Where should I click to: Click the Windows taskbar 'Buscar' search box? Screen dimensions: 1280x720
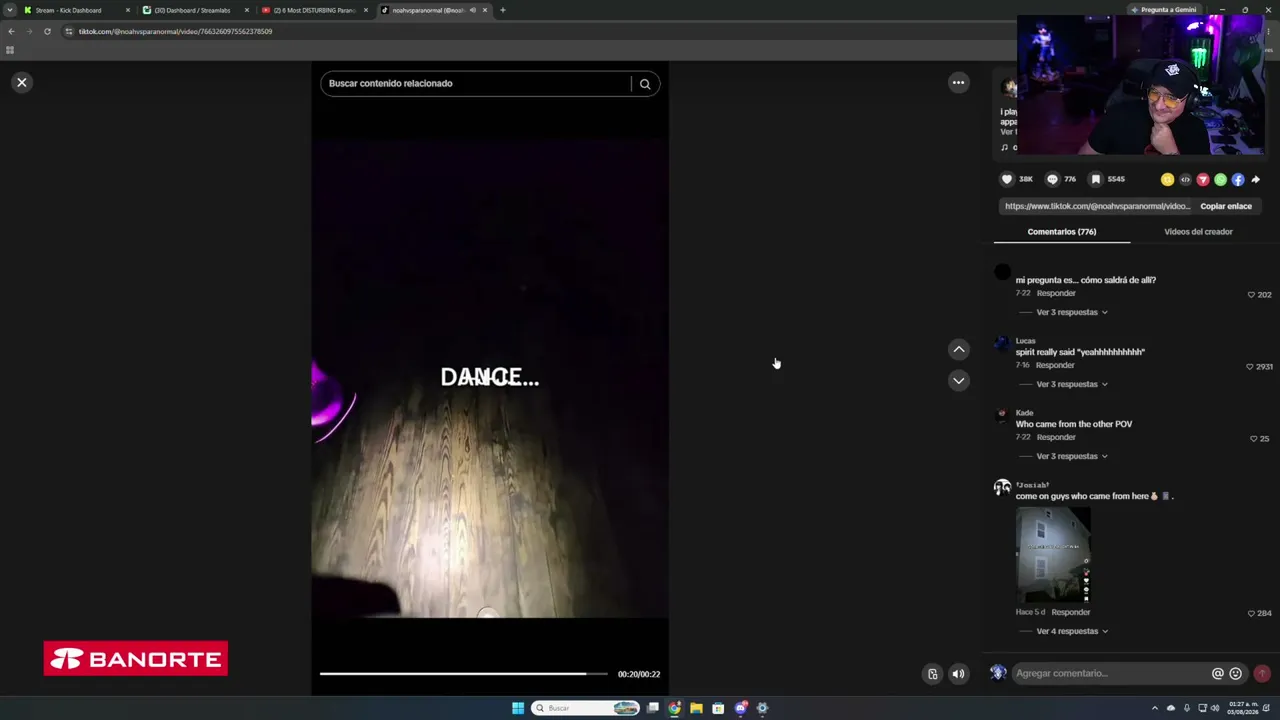tap(586, 708)
